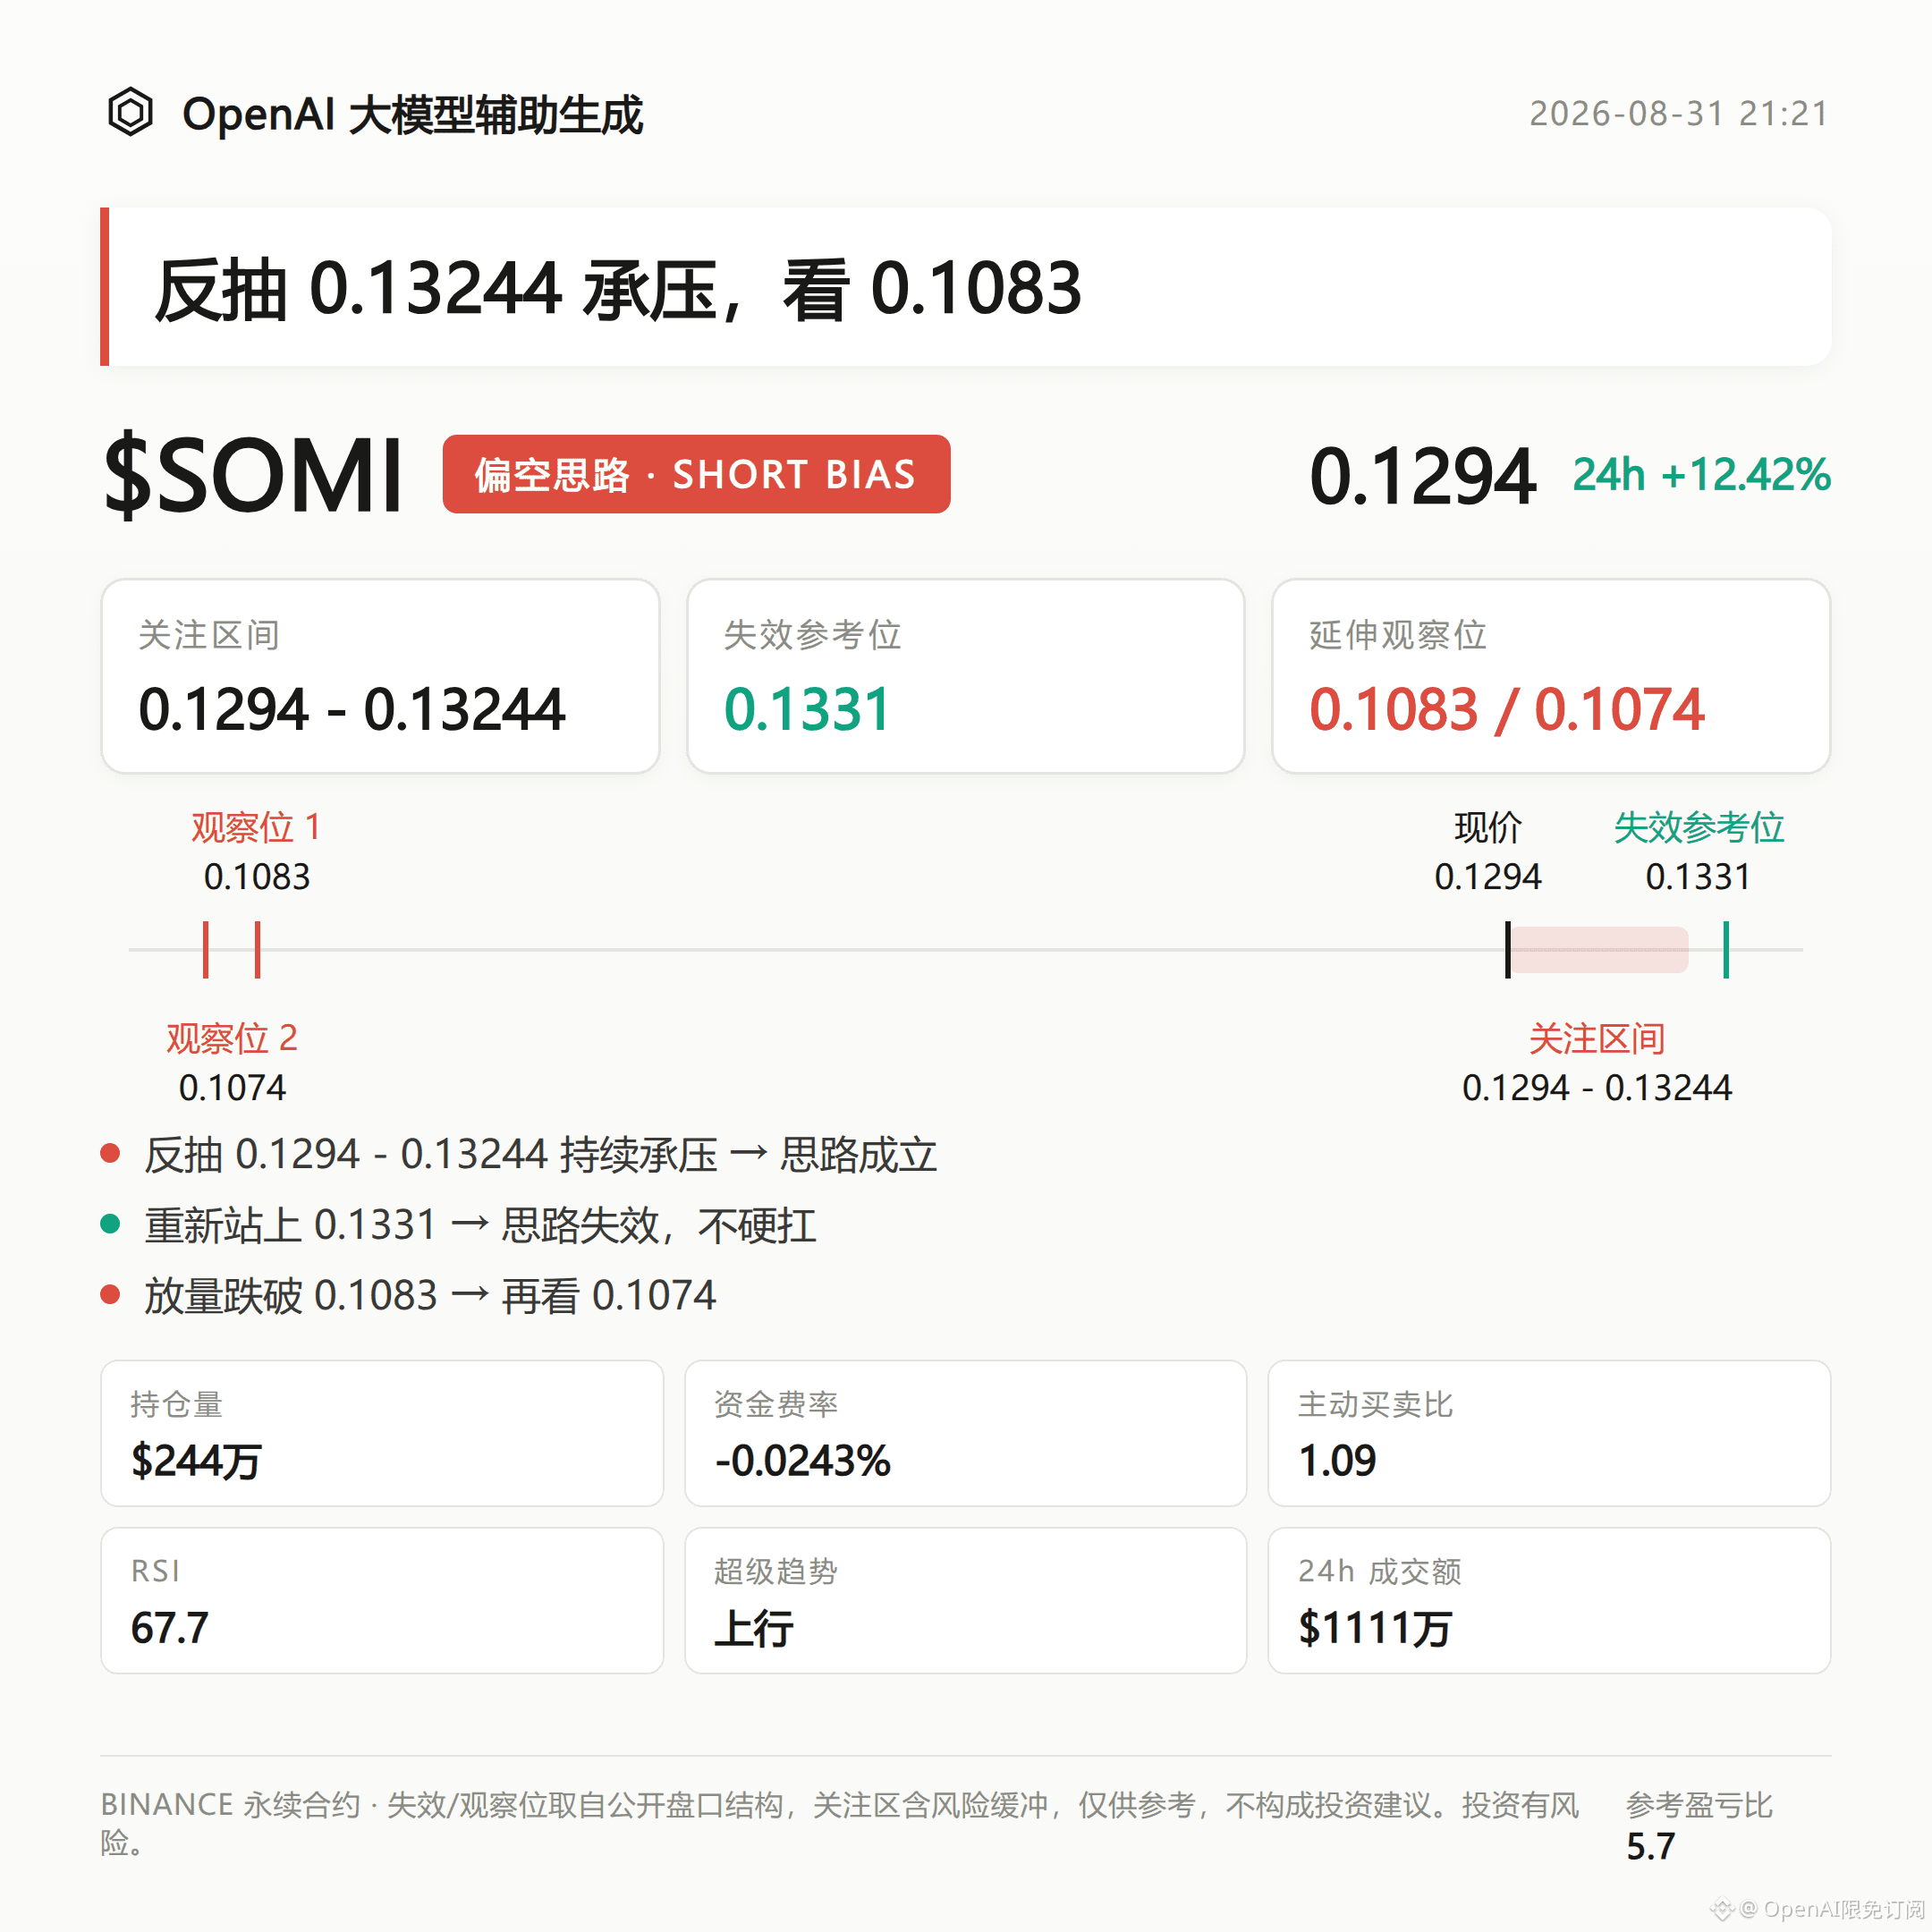
Task: Click the red 0.1074 marker on the price line
Action: click(206, 950)
